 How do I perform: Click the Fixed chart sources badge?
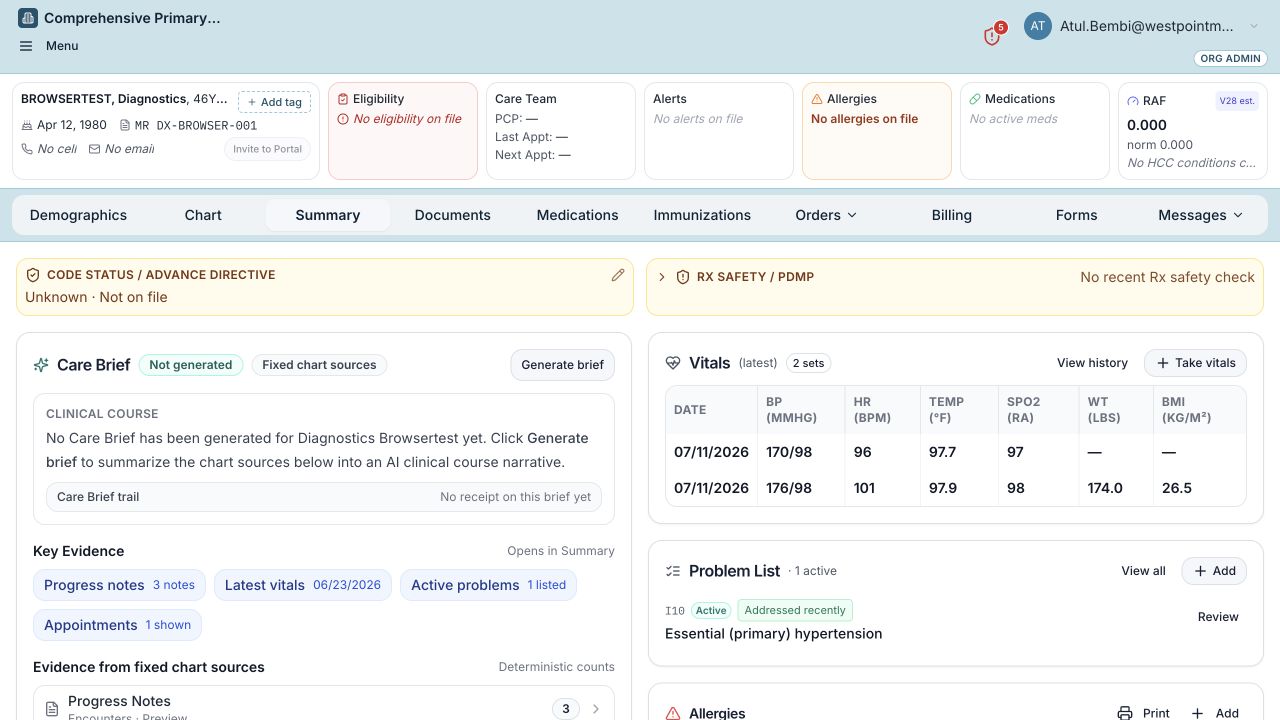click(319, 365)
